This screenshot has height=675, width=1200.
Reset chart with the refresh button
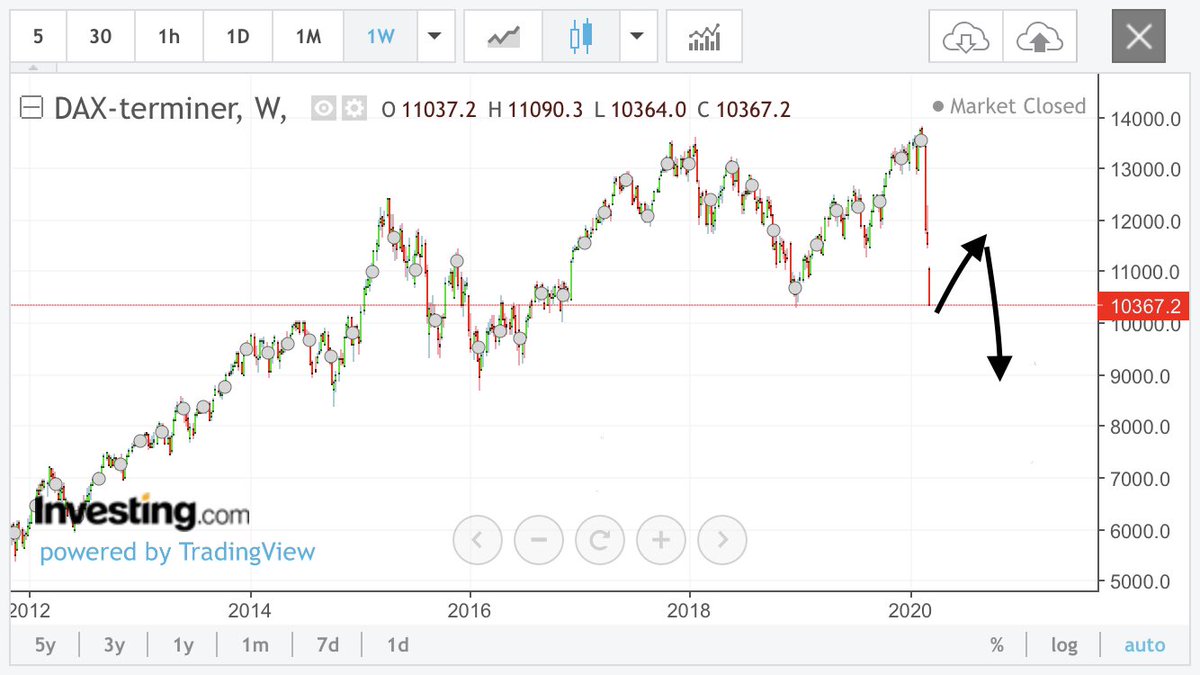tap(600, 541)
